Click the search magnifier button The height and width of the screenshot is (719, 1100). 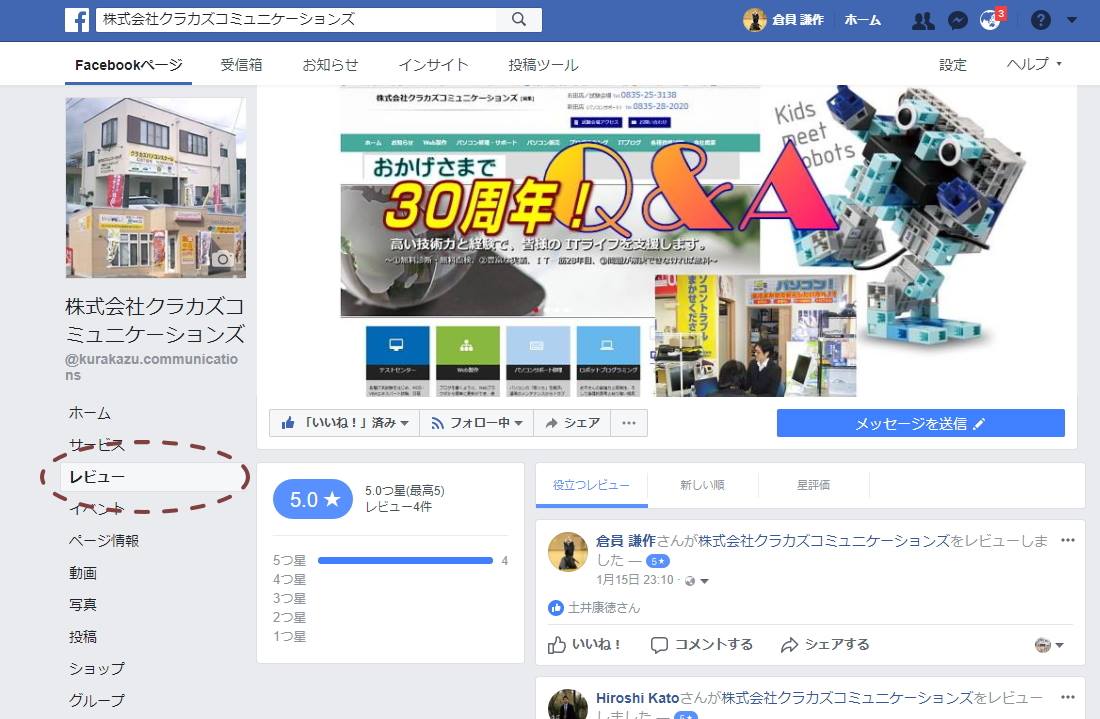click(518, 20)
